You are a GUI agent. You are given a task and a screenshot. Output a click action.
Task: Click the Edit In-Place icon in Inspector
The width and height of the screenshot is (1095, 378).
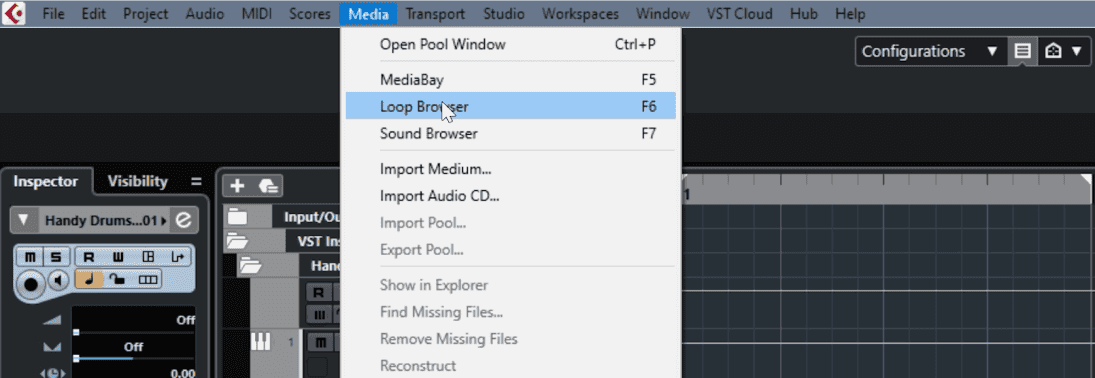click(148, 257)
